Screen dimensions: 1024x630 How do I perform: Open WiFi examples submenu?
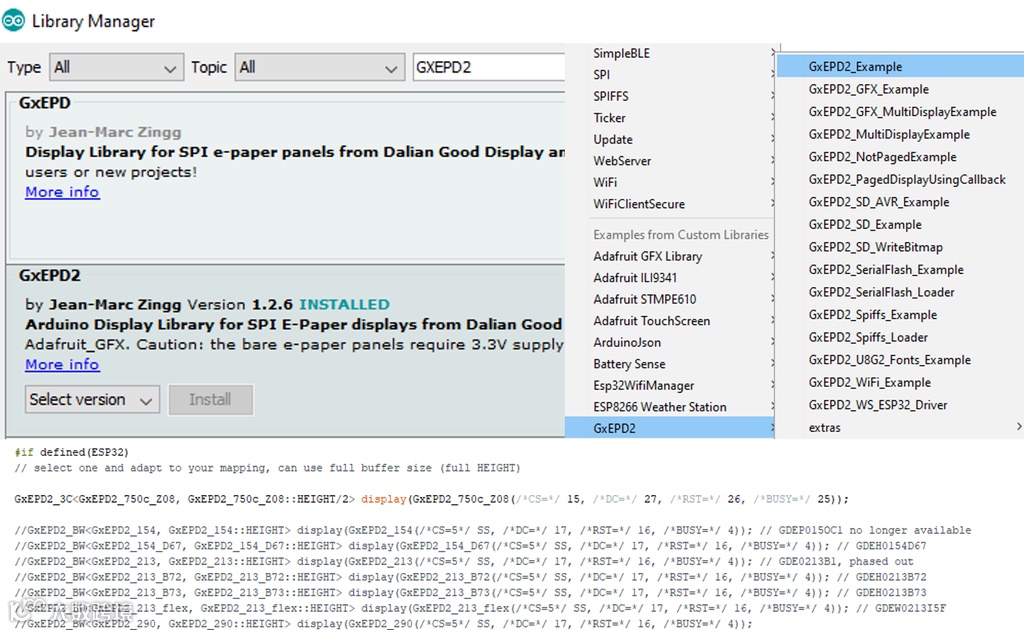point(670,182)
